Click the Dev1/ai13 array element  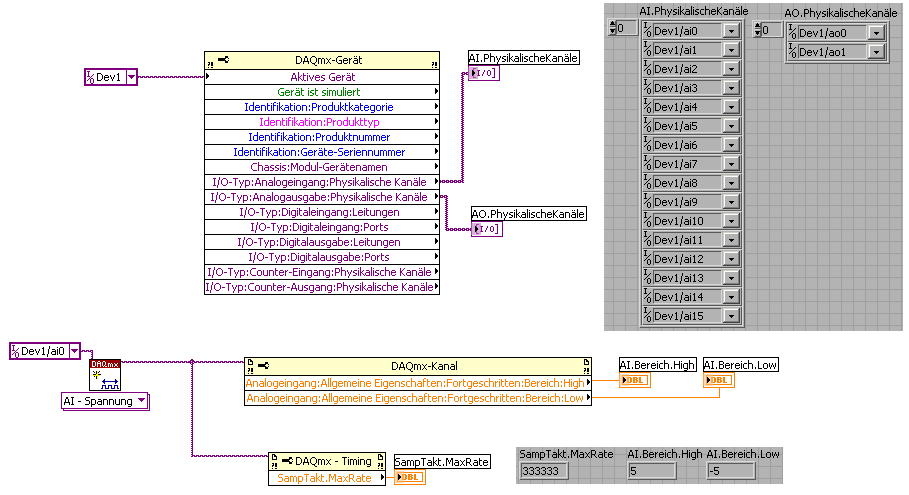click(691, 278)
